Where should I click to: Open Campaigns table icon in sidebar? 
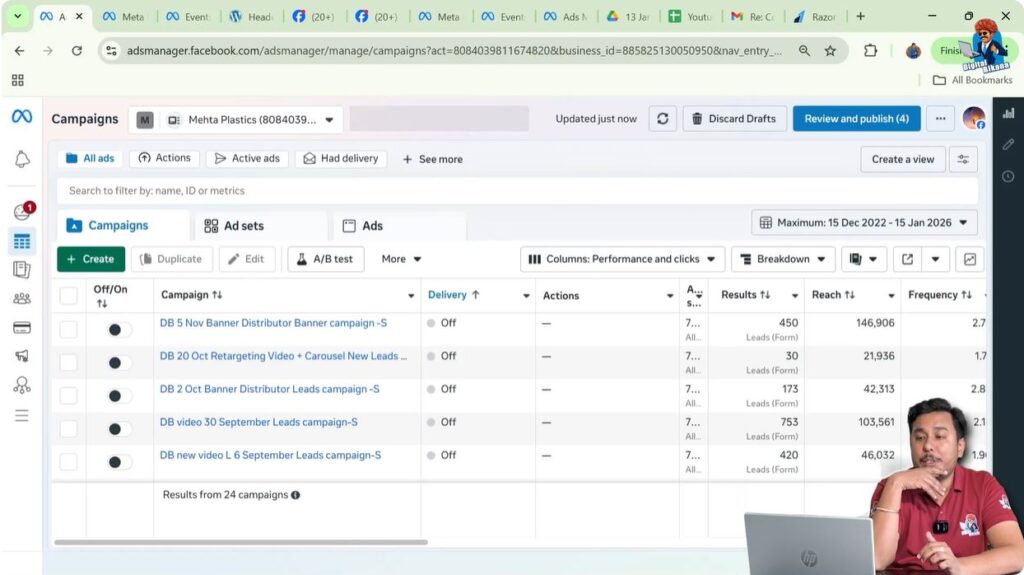[x=22, y=241]
